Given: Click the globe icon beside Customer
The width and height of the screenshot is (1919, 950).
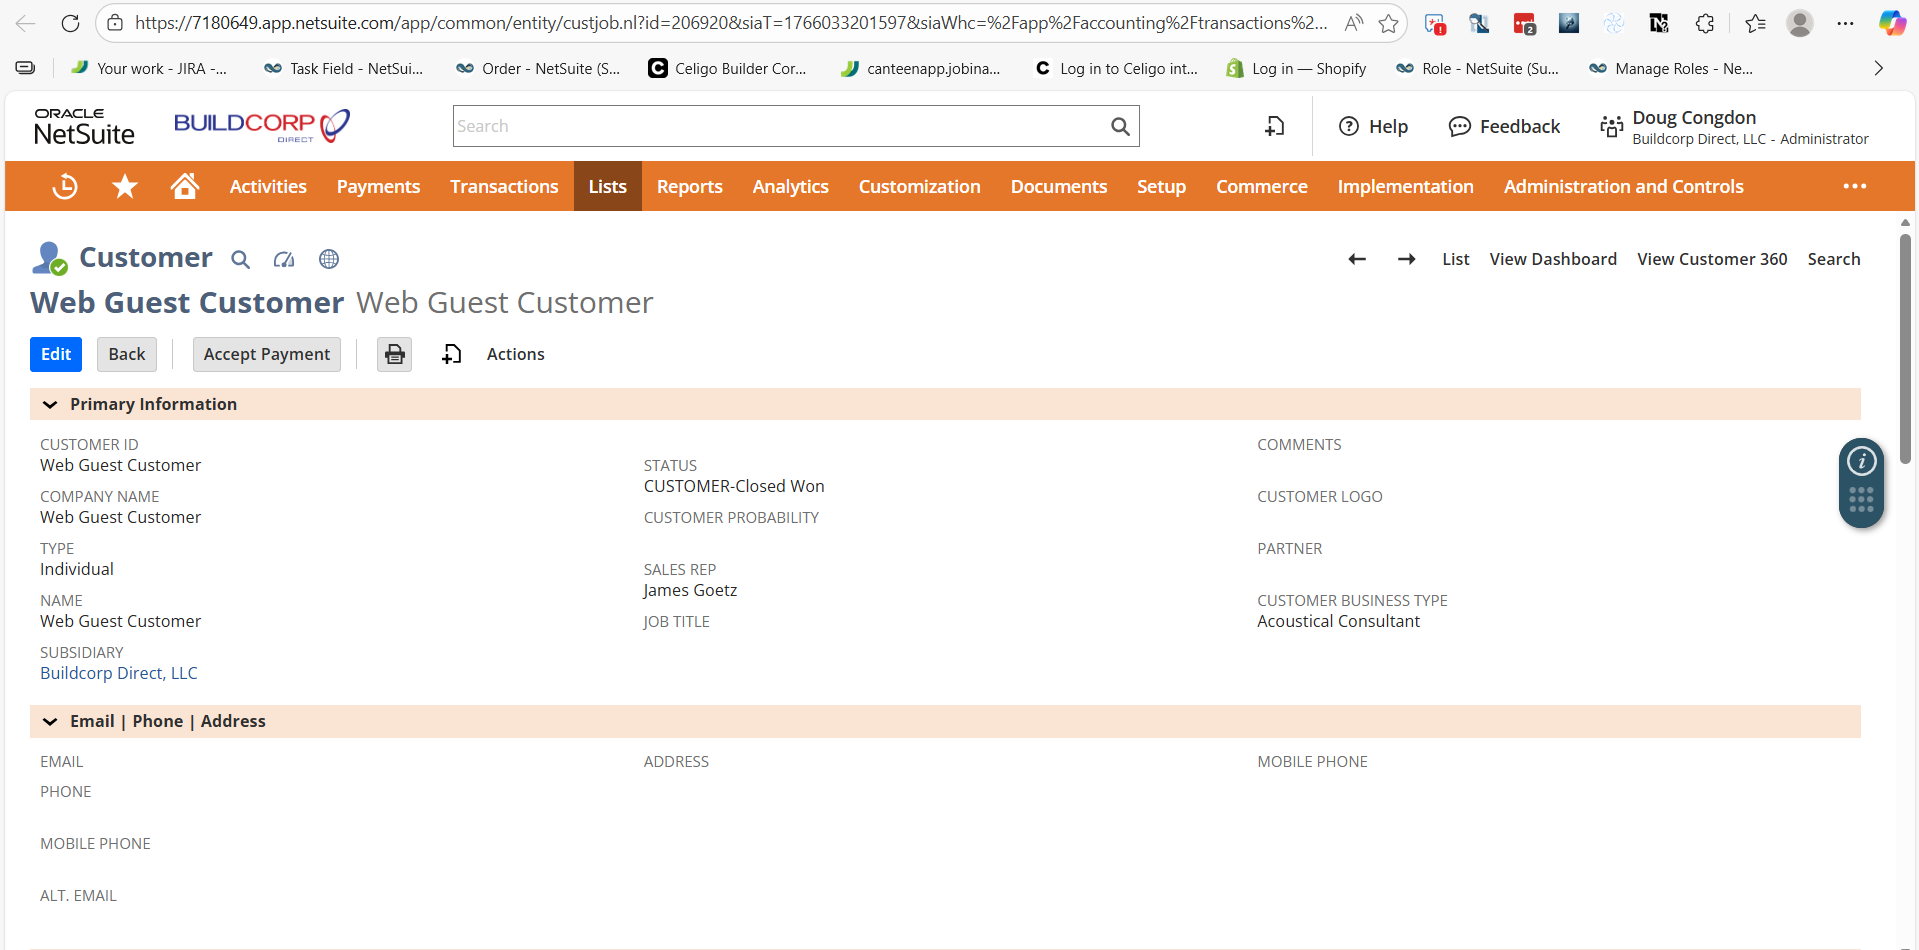Looking at the screenshot, I should point(329,260).
